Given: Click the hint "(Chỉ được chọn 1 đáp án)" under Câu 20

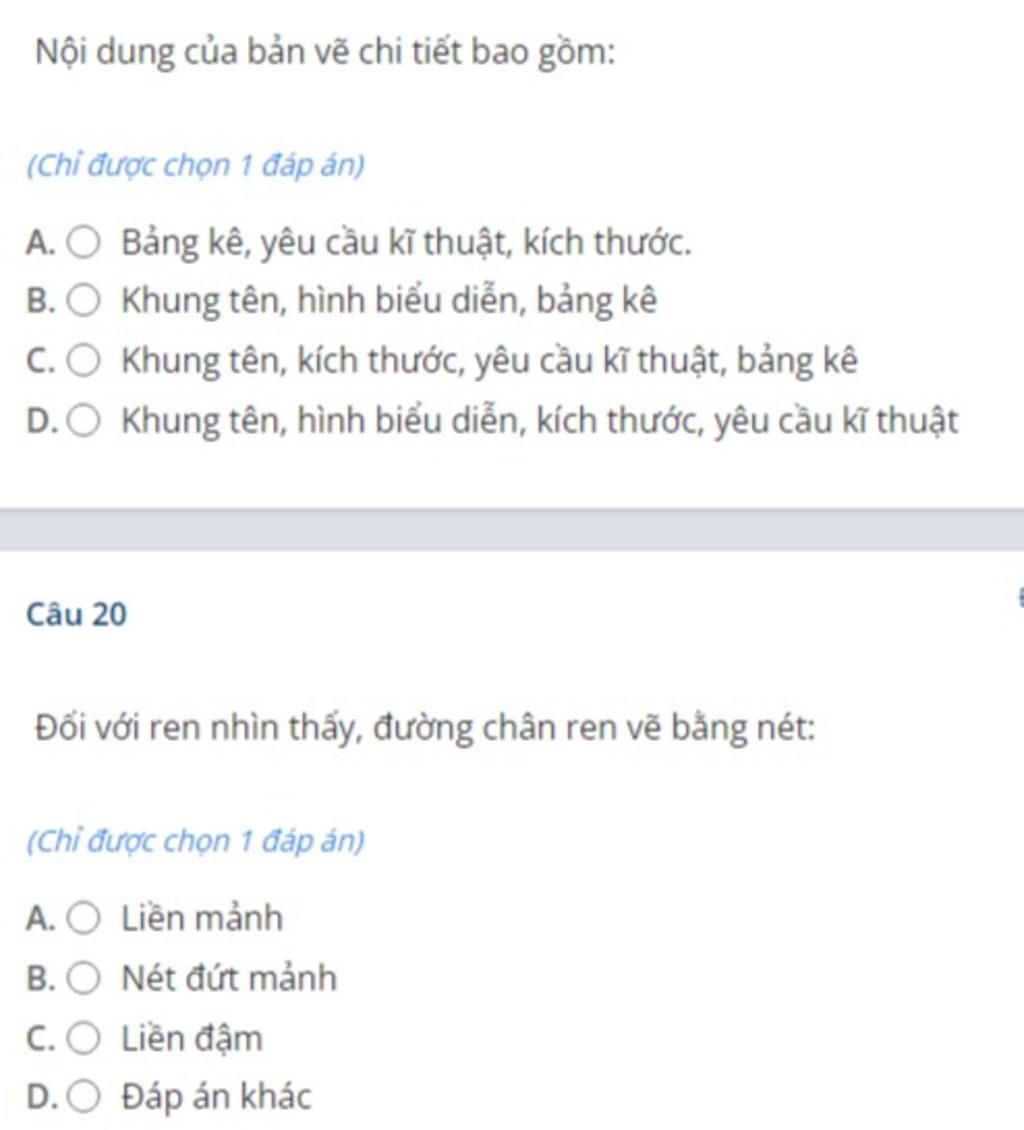Looking at the screenshot, I should click(x=196, y=841).
